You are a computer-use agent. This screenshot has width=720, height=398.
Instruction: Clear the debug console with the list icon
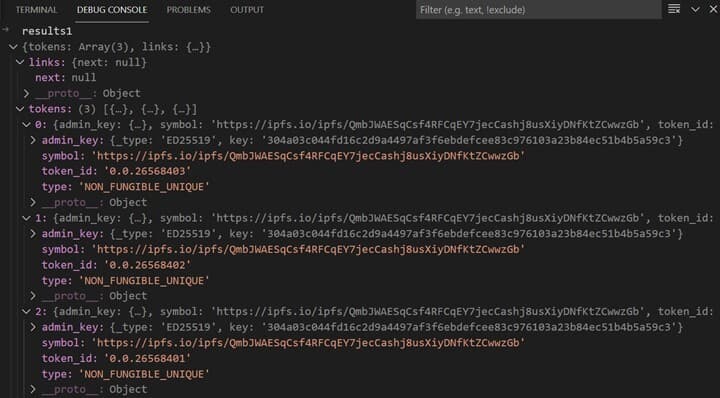coord(674,9)
